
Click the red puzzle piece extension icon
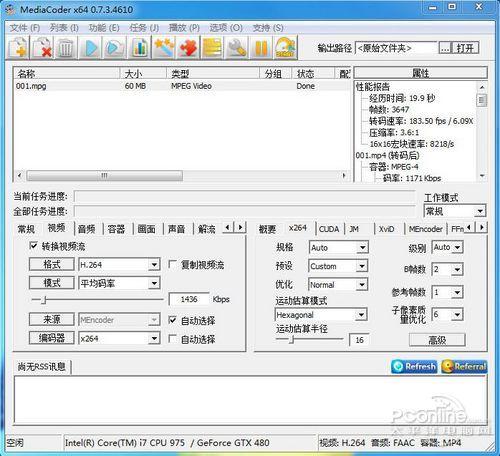point(188,48)
